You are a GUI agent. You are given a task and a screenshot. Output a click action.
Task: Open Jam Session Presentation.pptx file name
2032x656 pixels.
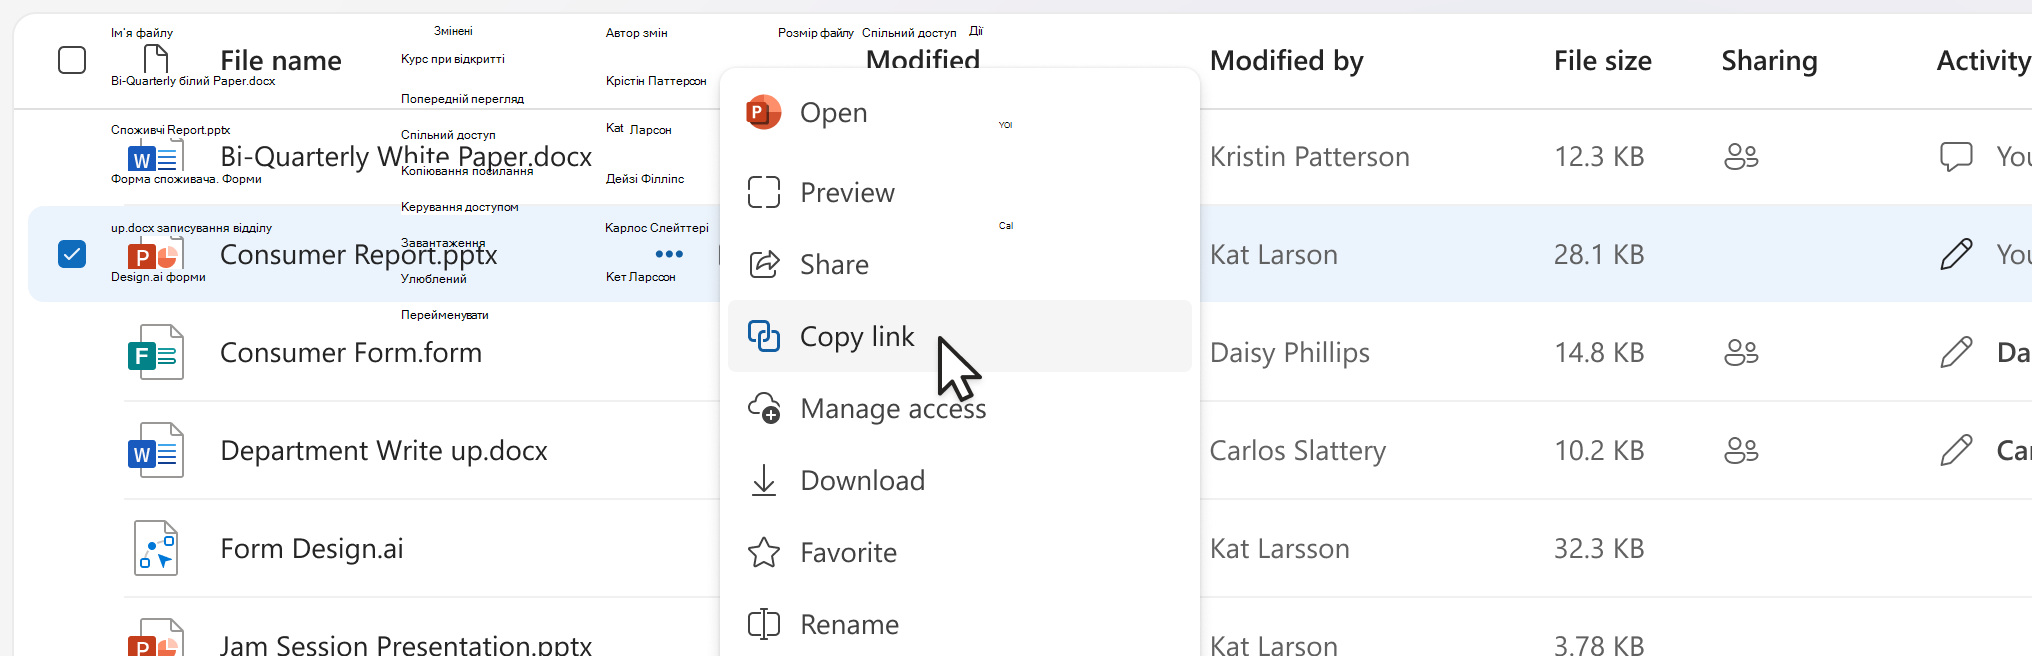tap(406, 645)
